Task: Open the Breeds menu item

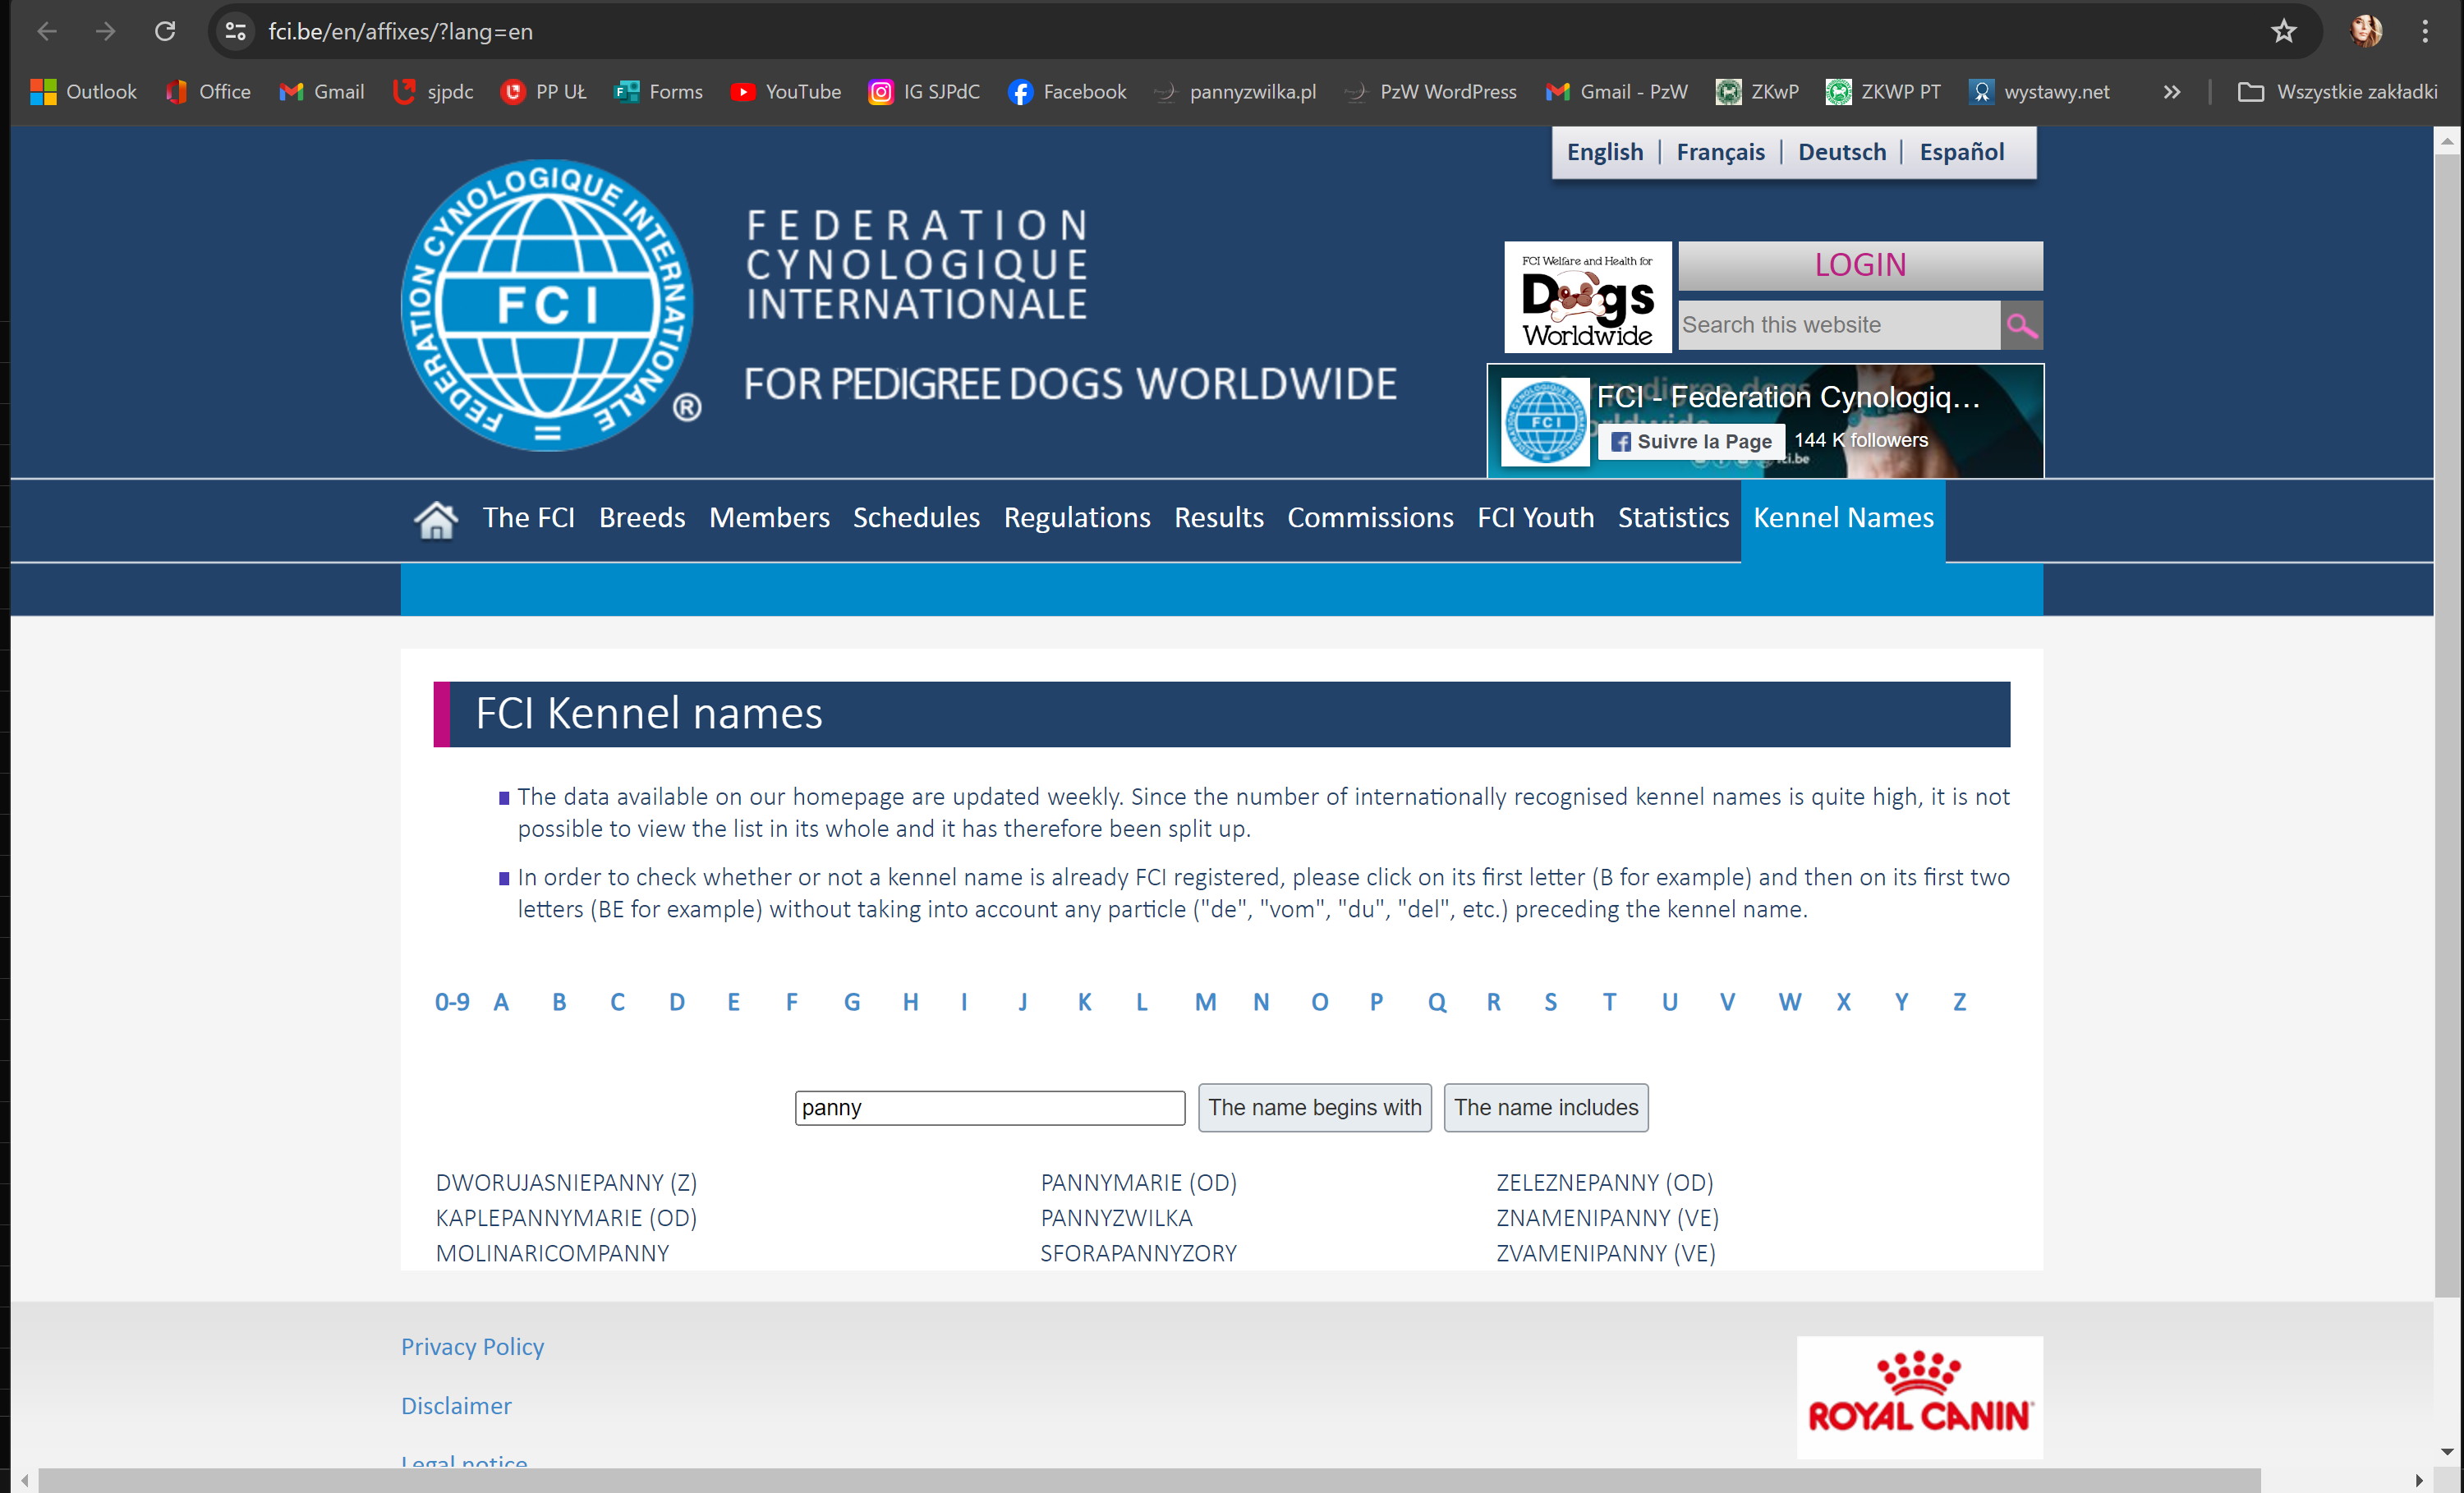Action: (642, 518)
